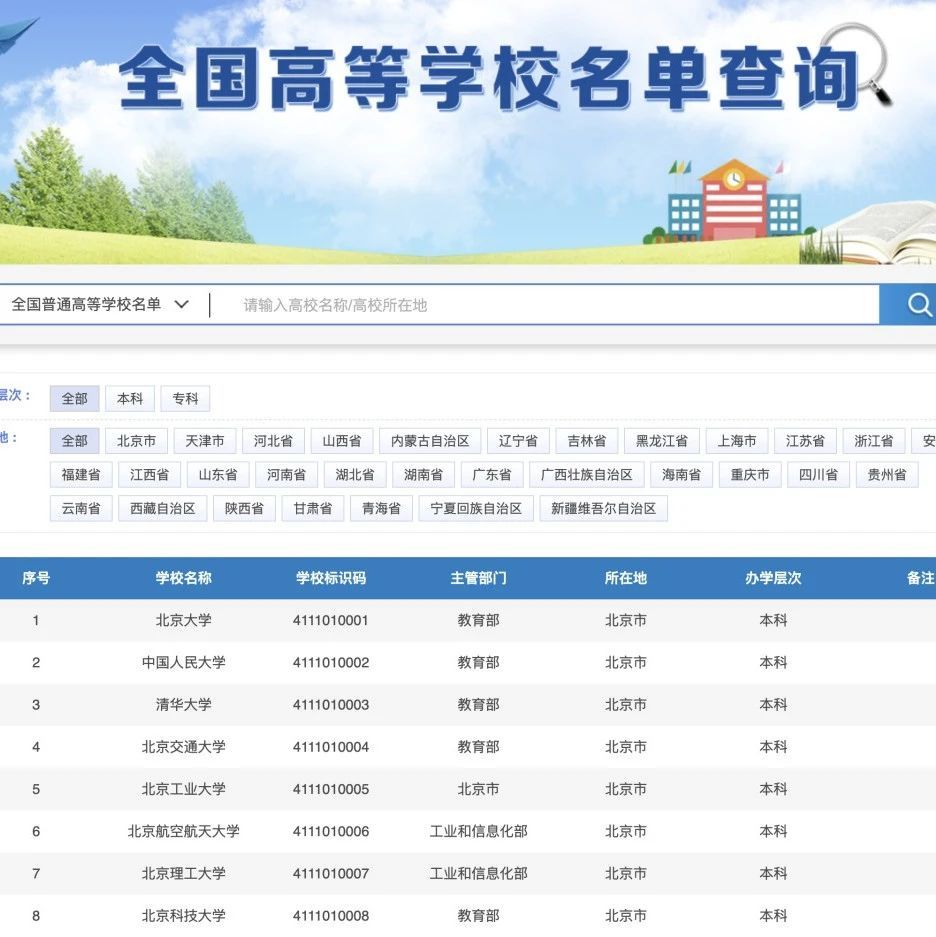936x937 pixels.
Task: Click 工业和信息化部 in 北京理工大学 row
Action: click(478, 874)
